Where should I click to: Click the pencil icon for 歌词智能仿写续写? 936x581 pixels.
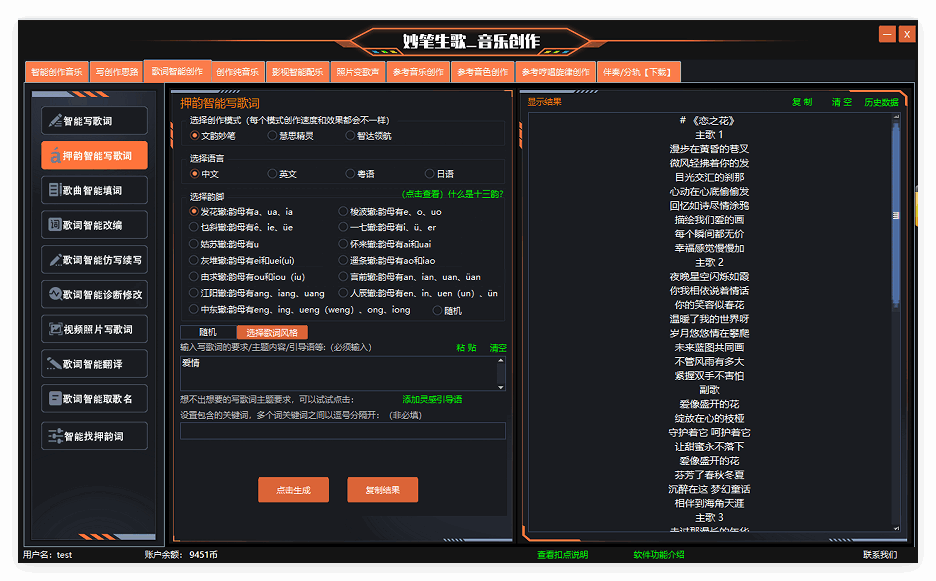click(55, 260)
